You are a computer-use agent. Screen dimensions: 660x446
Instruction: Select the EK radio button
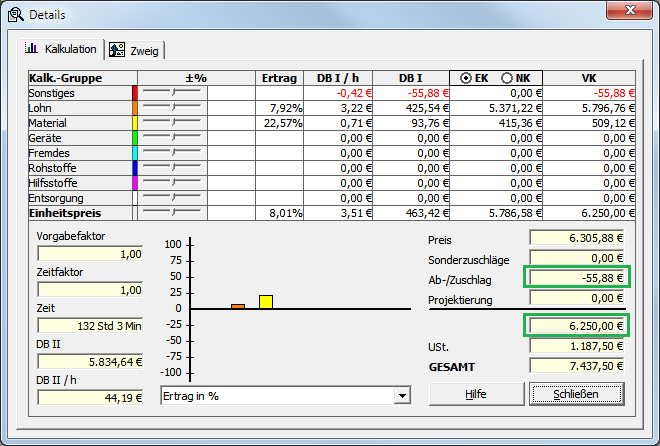(x=467, y=78)
